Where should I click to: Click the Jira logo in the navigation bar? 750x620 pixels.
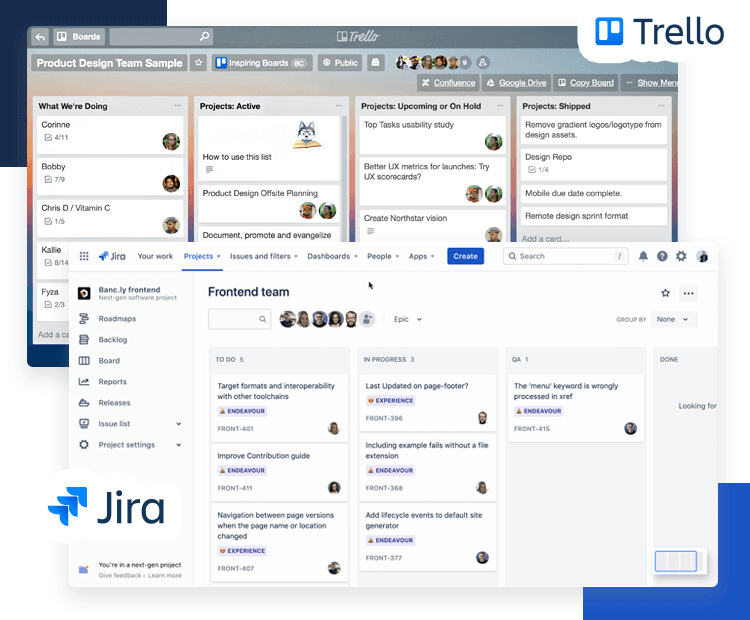point(112,256)
